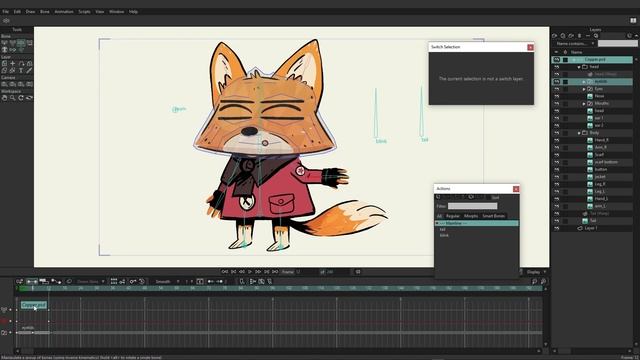Toggle visibility of the Nose layer
The height and width of the screenshot is (360, 640).
[x=557, y=96]
